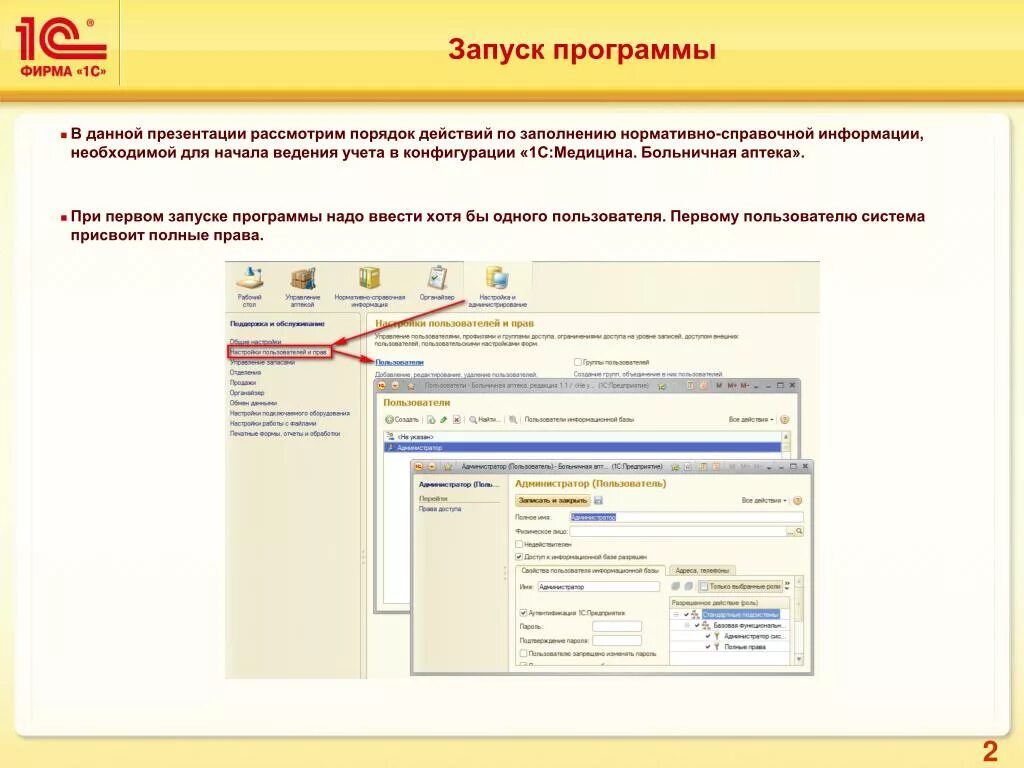The image size is (1024, 768).
Task: Toggle Аутентификация 1С:Предприятия checkbox
Action: tap(523, 613)
